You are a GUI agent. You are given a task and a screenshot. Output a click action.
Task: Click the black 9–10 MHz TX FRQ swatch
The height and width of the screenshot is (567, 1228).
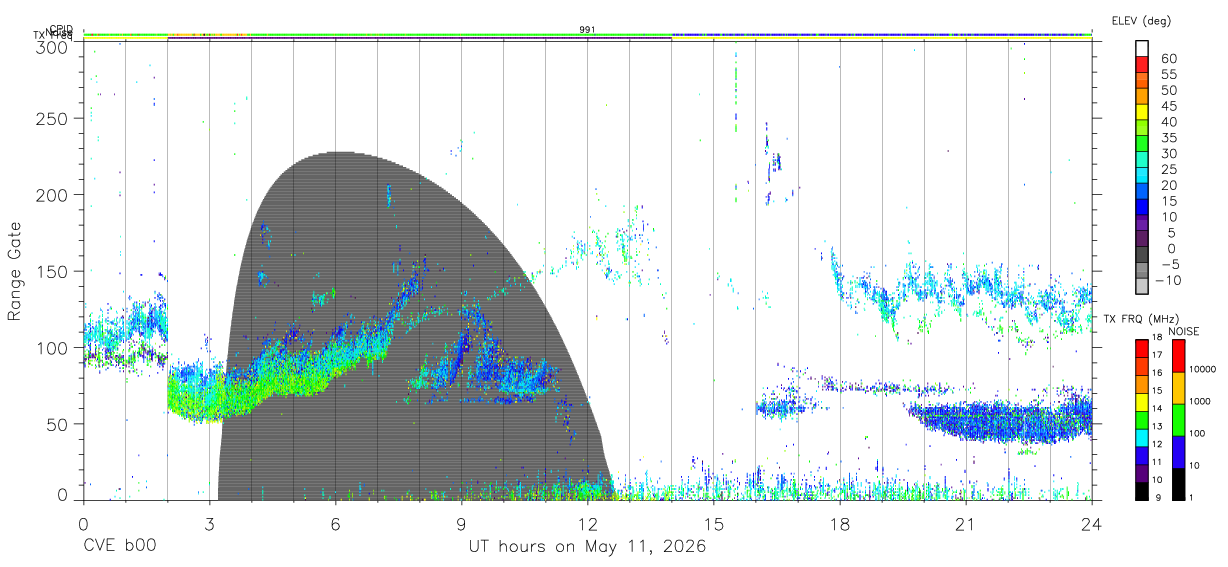point(1142,491)
